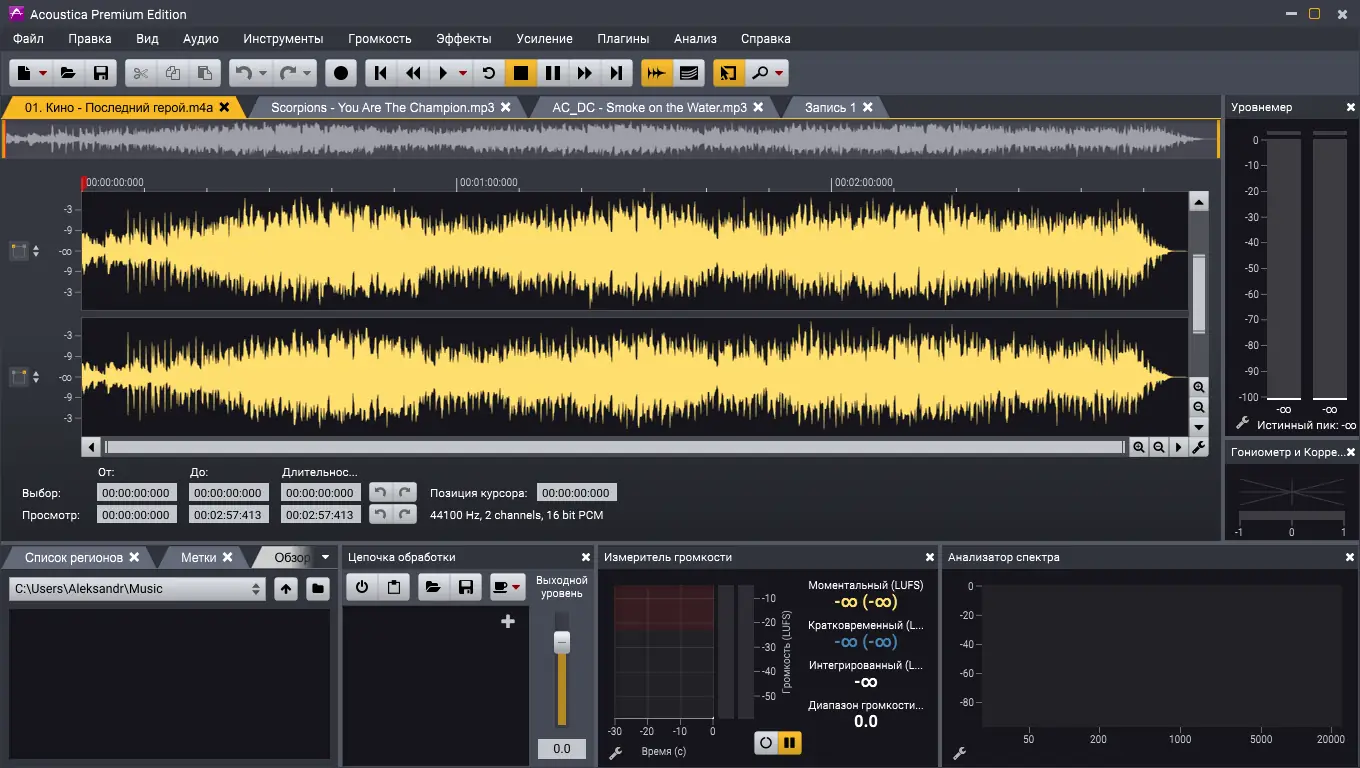Screen dimensions: 1360x768
Task: Open waveform view settings wrench icon
Action: [1199, 447]
